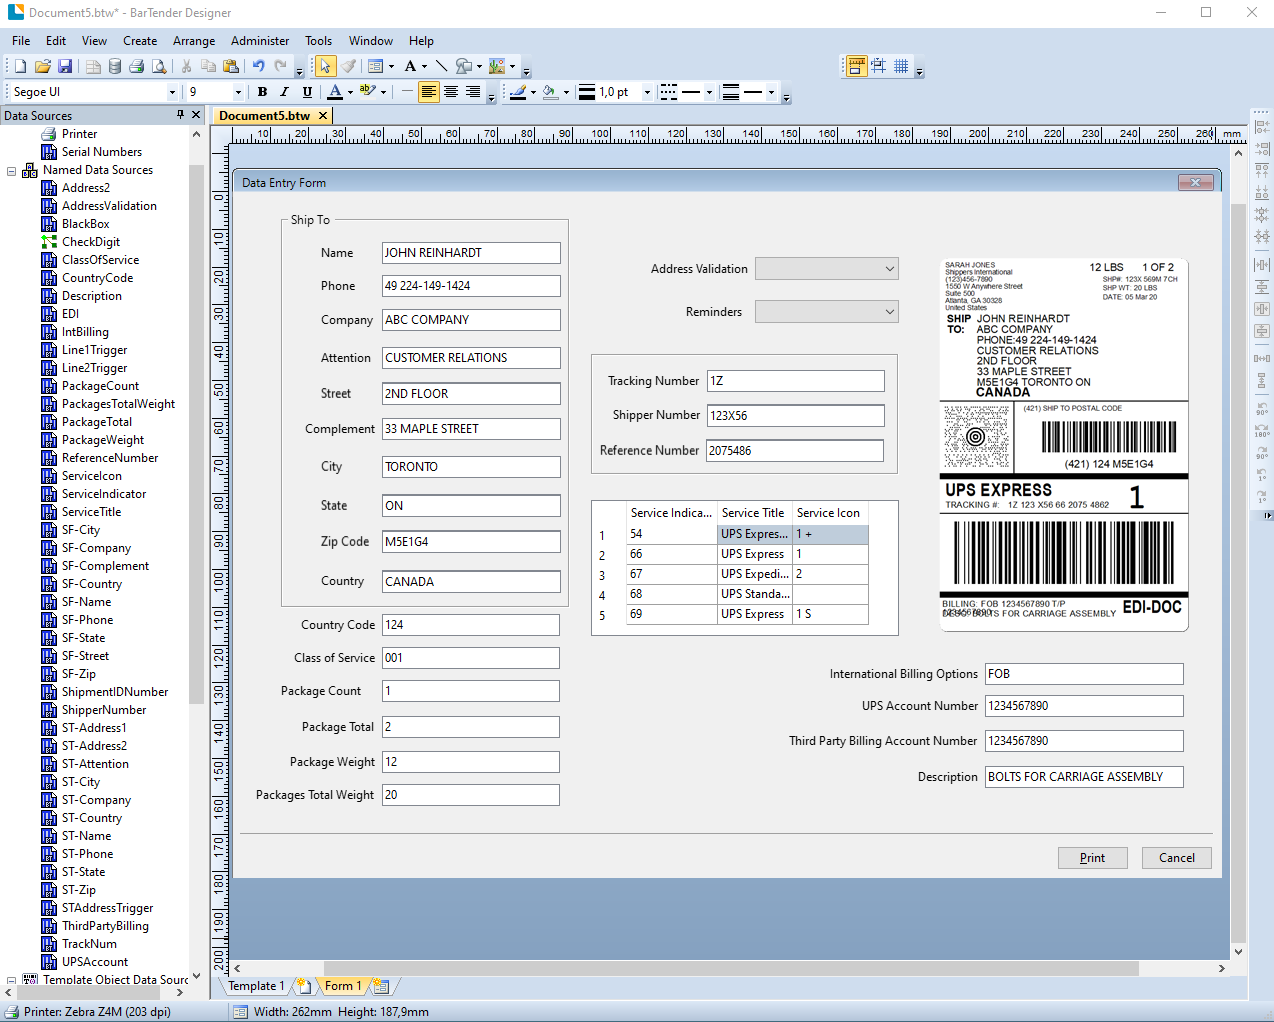The height and width of the screenshot is (1022, 1274).
Task: Close the Data Sources panel
Action: pyautogui.click(x=196, y=115)
